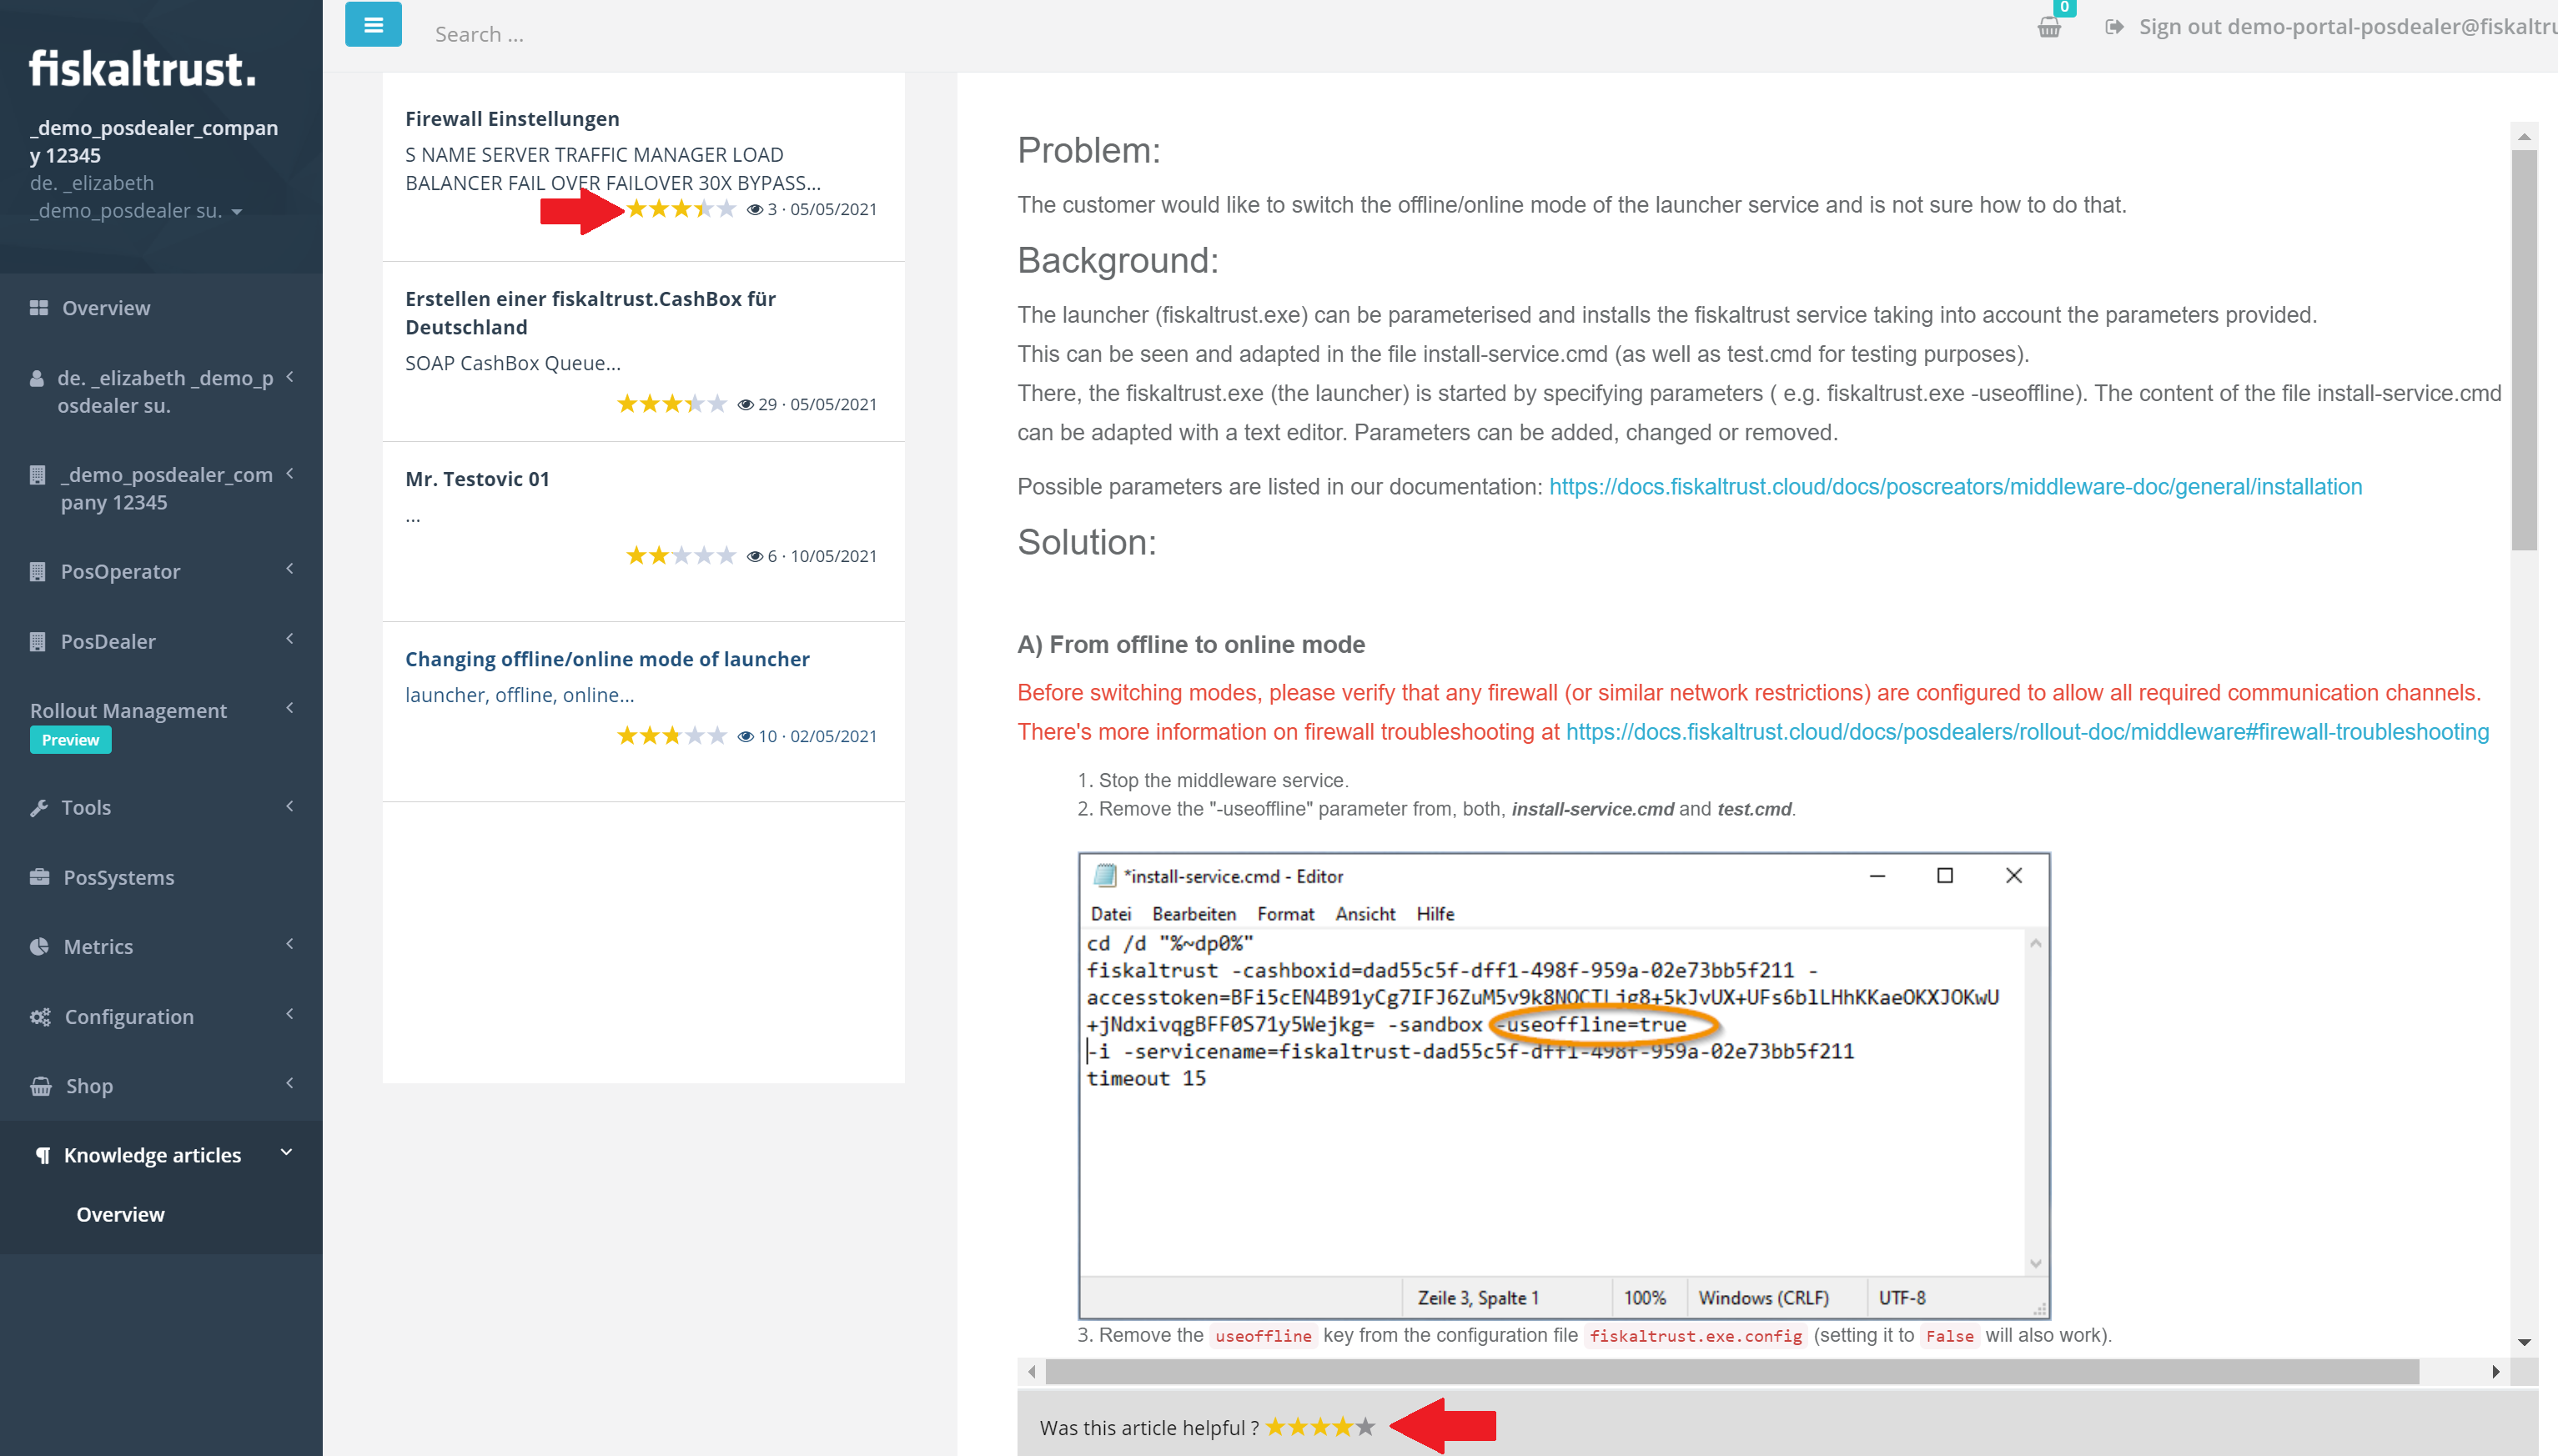Toggle the hamburger sidebar menu button
The width and height of the screenshot is (2558, 1456).
coord(373,25)
